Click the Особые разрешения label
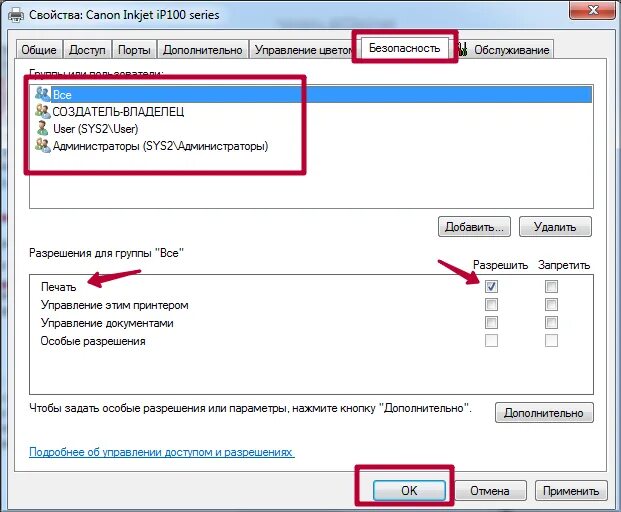 click(93, 341)
